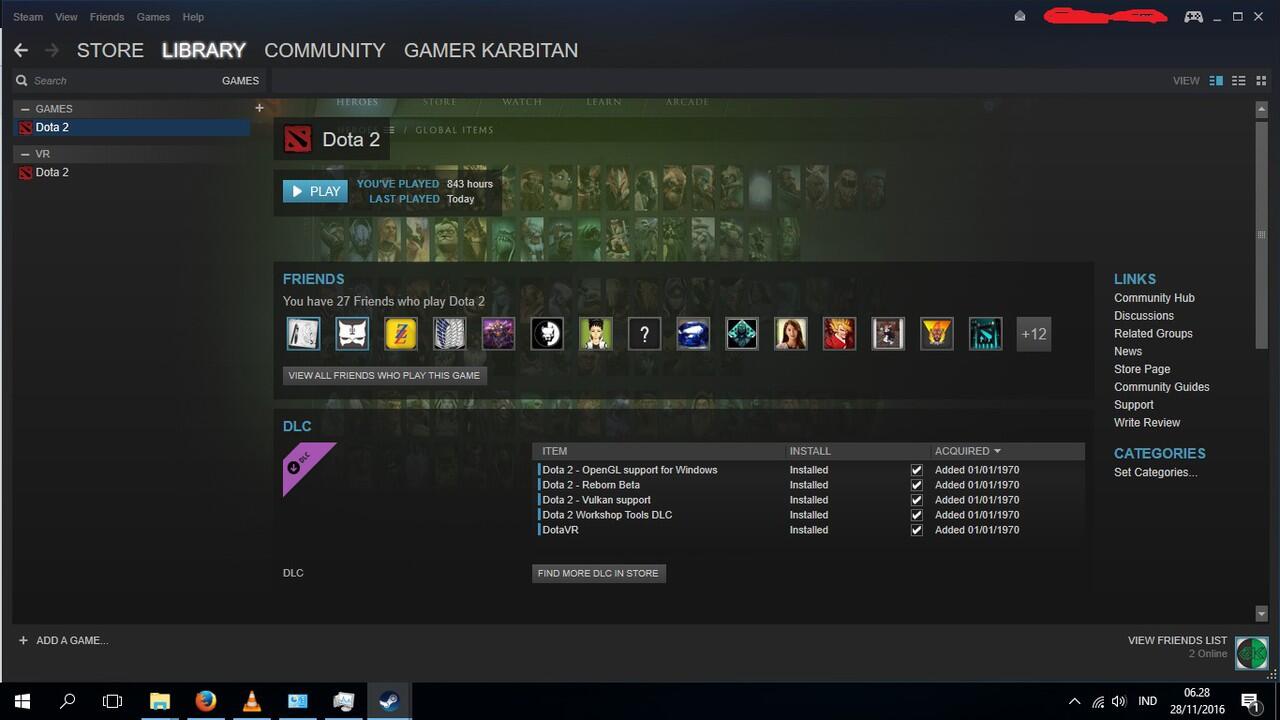
Task: Click the volume speaker tray icon
Action: tap(1119, 702)
